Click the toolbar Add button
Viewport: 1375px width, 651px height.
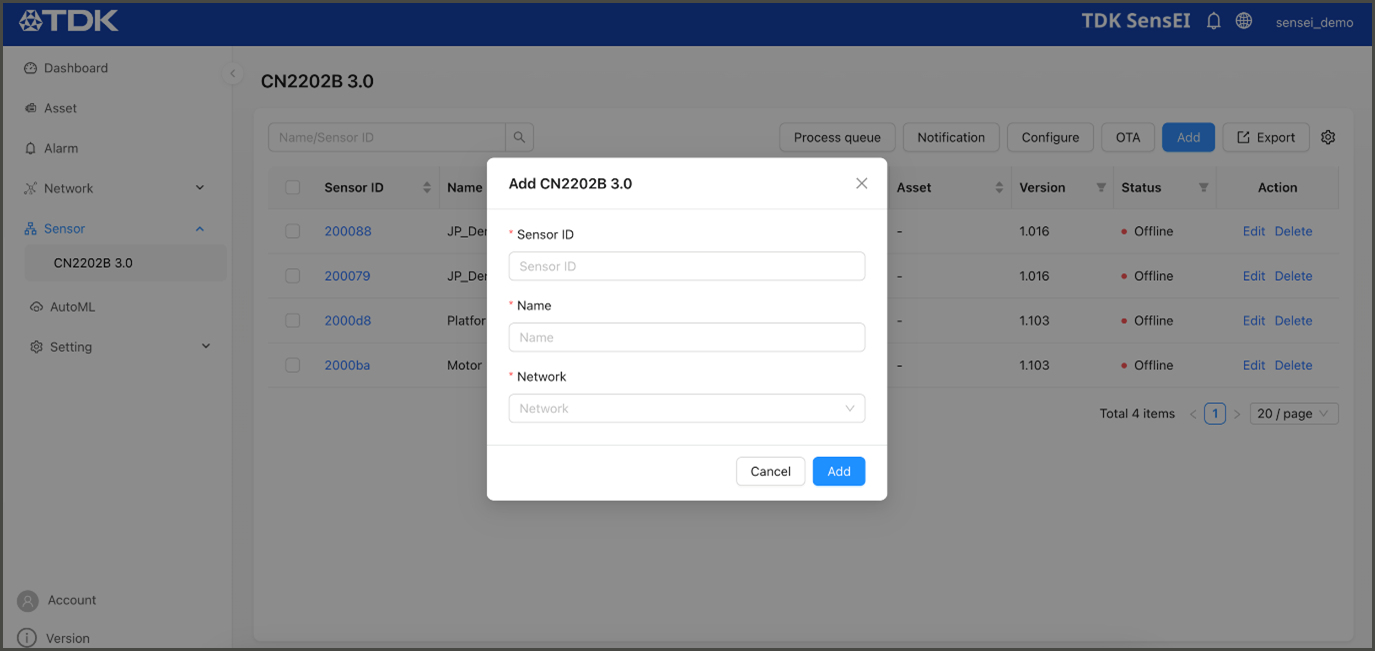click(1188, 137)
